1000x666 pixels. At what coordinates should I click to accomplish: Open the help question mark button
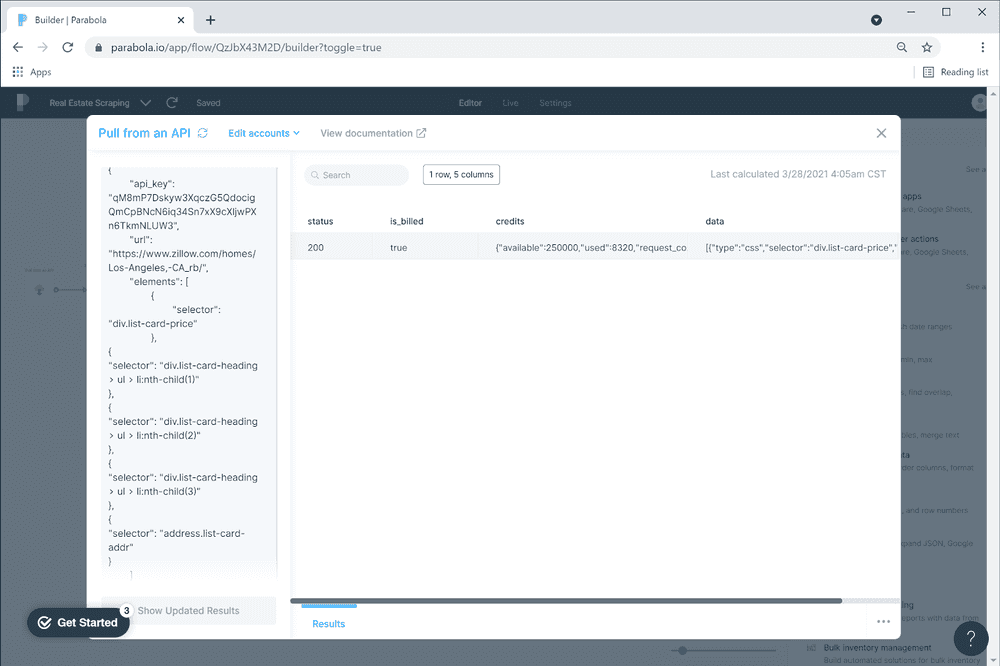coord(971,638)
